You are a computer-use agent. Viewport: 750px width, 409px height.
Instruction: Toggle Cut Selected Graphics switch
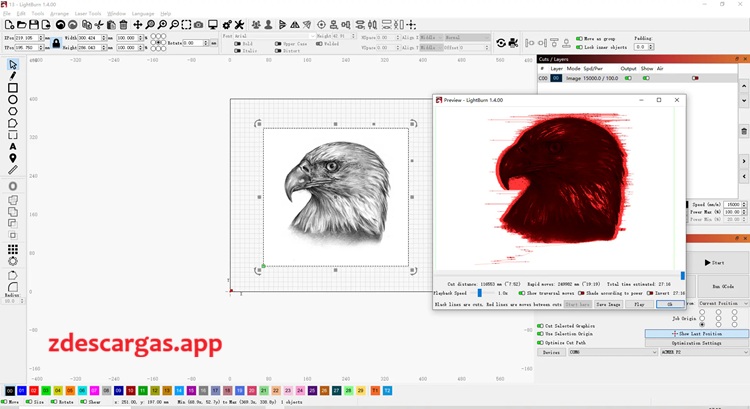[540, 326]
